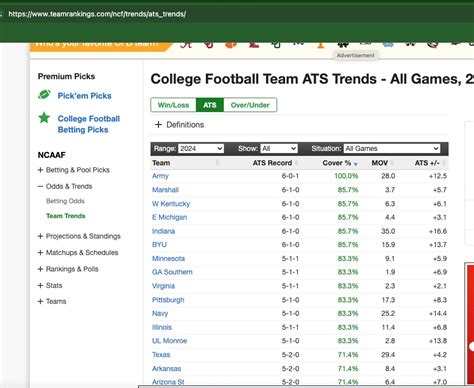Screen dimensions: 474x388
Task: Sort table by ATS +/- header
Action: pyautogui.click(x=427, y=163)
